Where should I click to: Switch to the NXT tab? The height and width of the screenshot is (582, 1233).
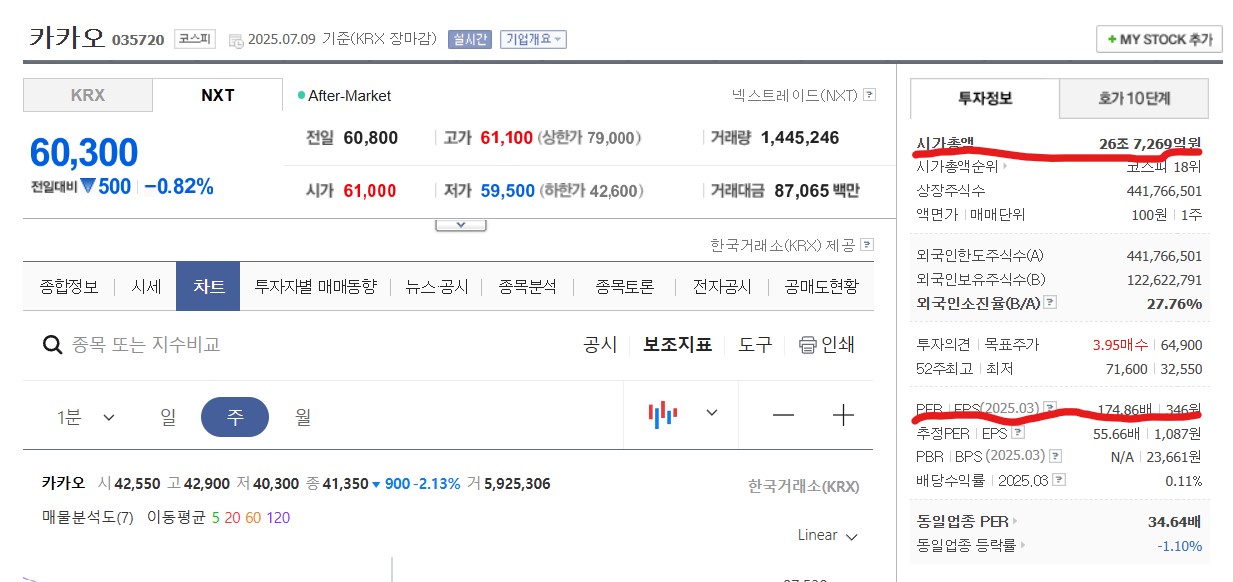coord(218,96)
